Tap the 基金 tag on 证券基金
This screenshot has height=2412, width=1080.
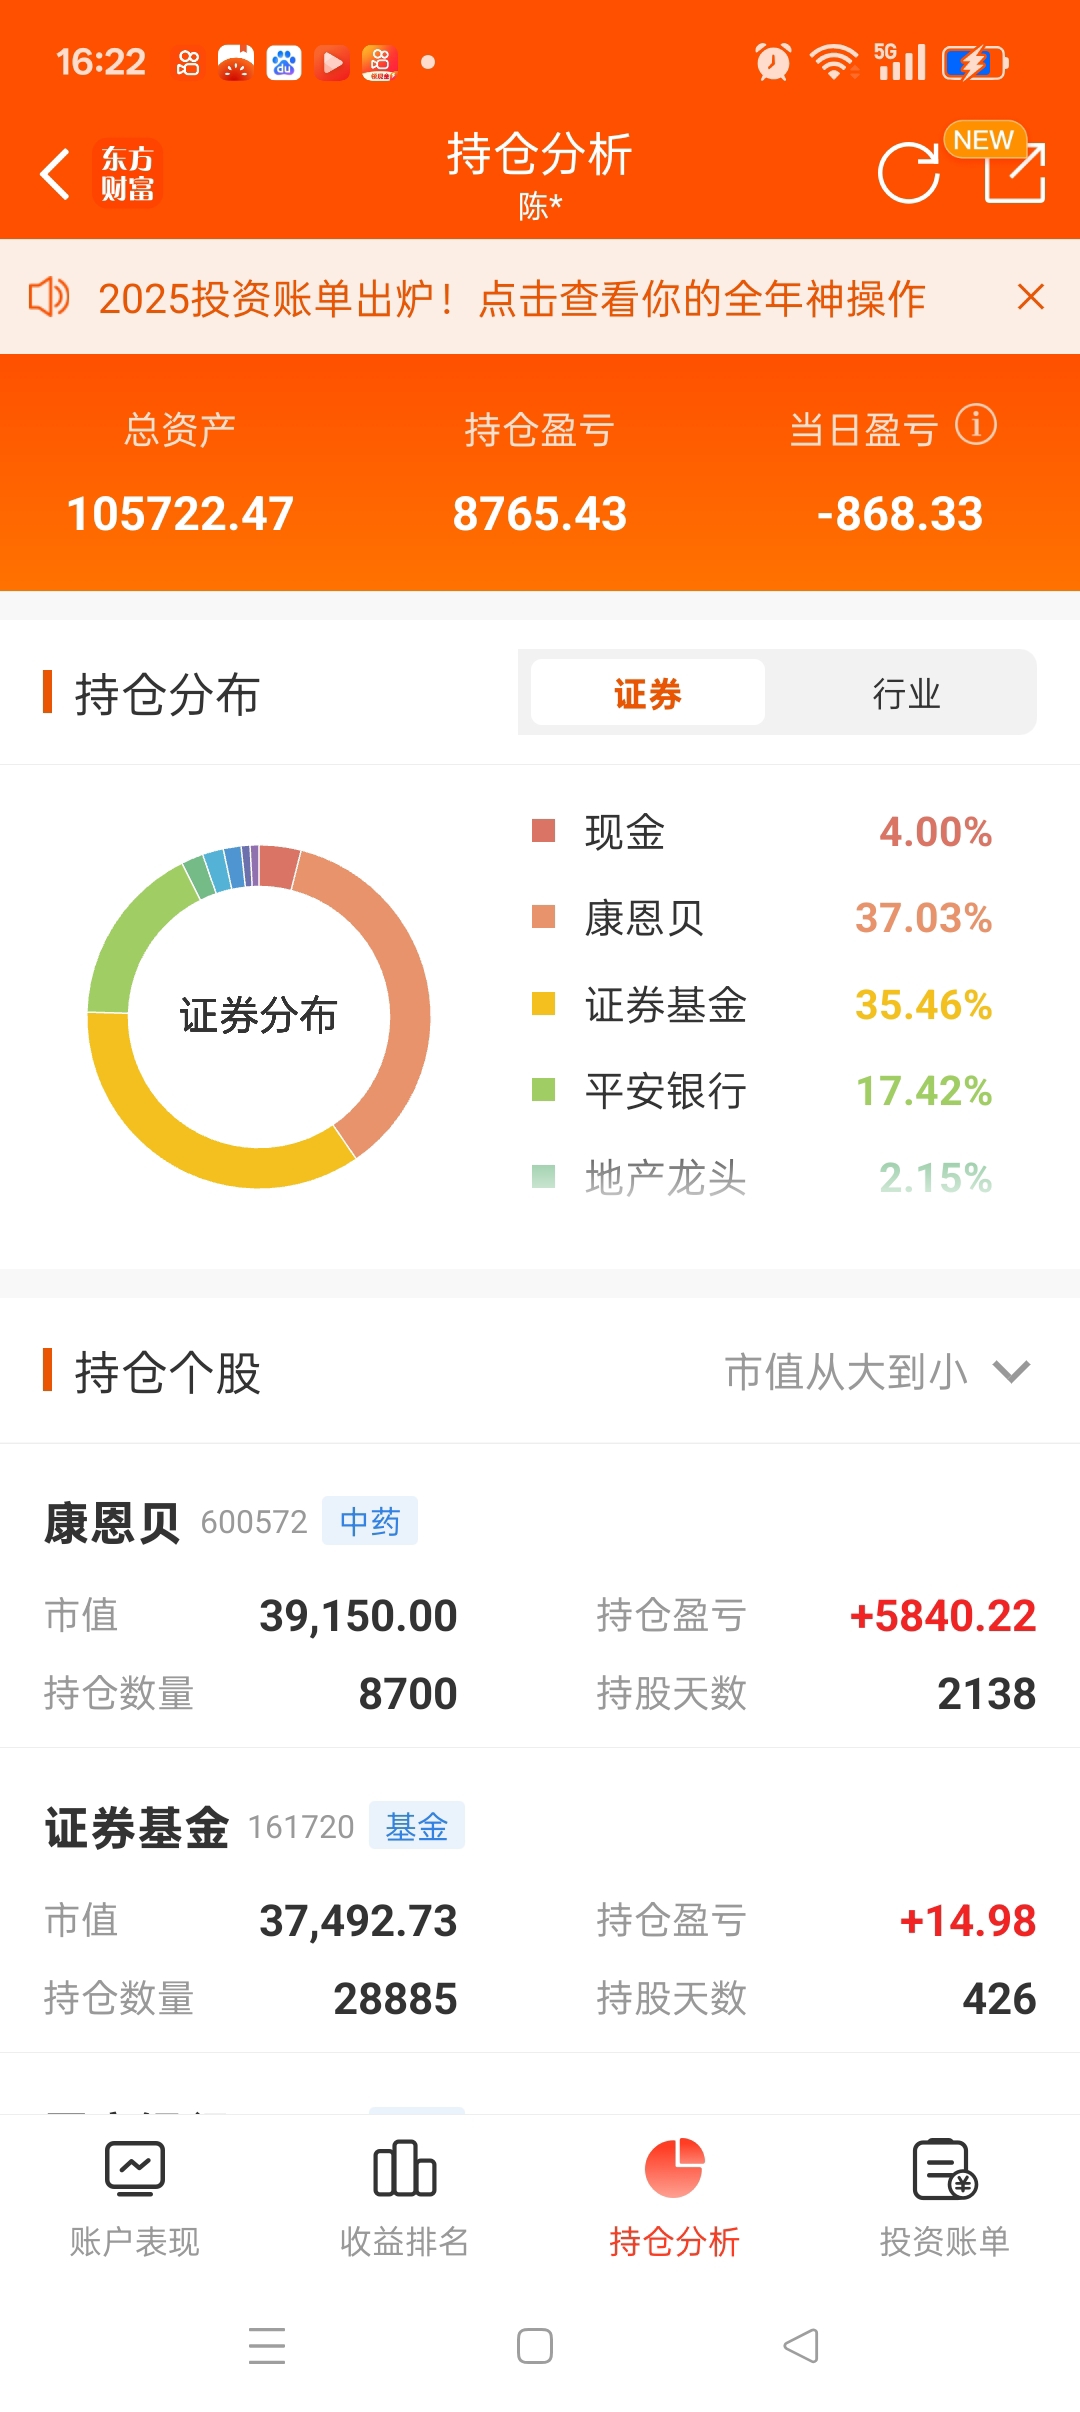(417, 1826)
